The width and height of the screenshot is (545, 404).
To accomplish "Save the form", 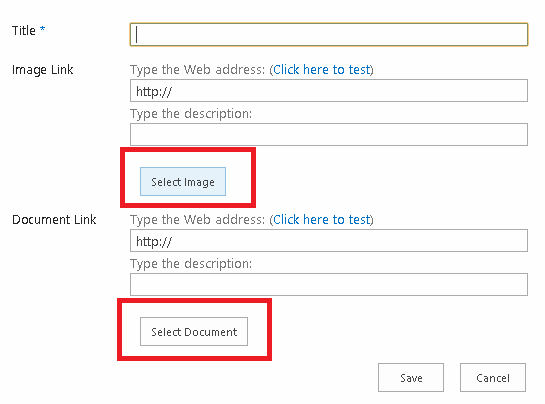I will pyautogui.click(x=411, y=378).
